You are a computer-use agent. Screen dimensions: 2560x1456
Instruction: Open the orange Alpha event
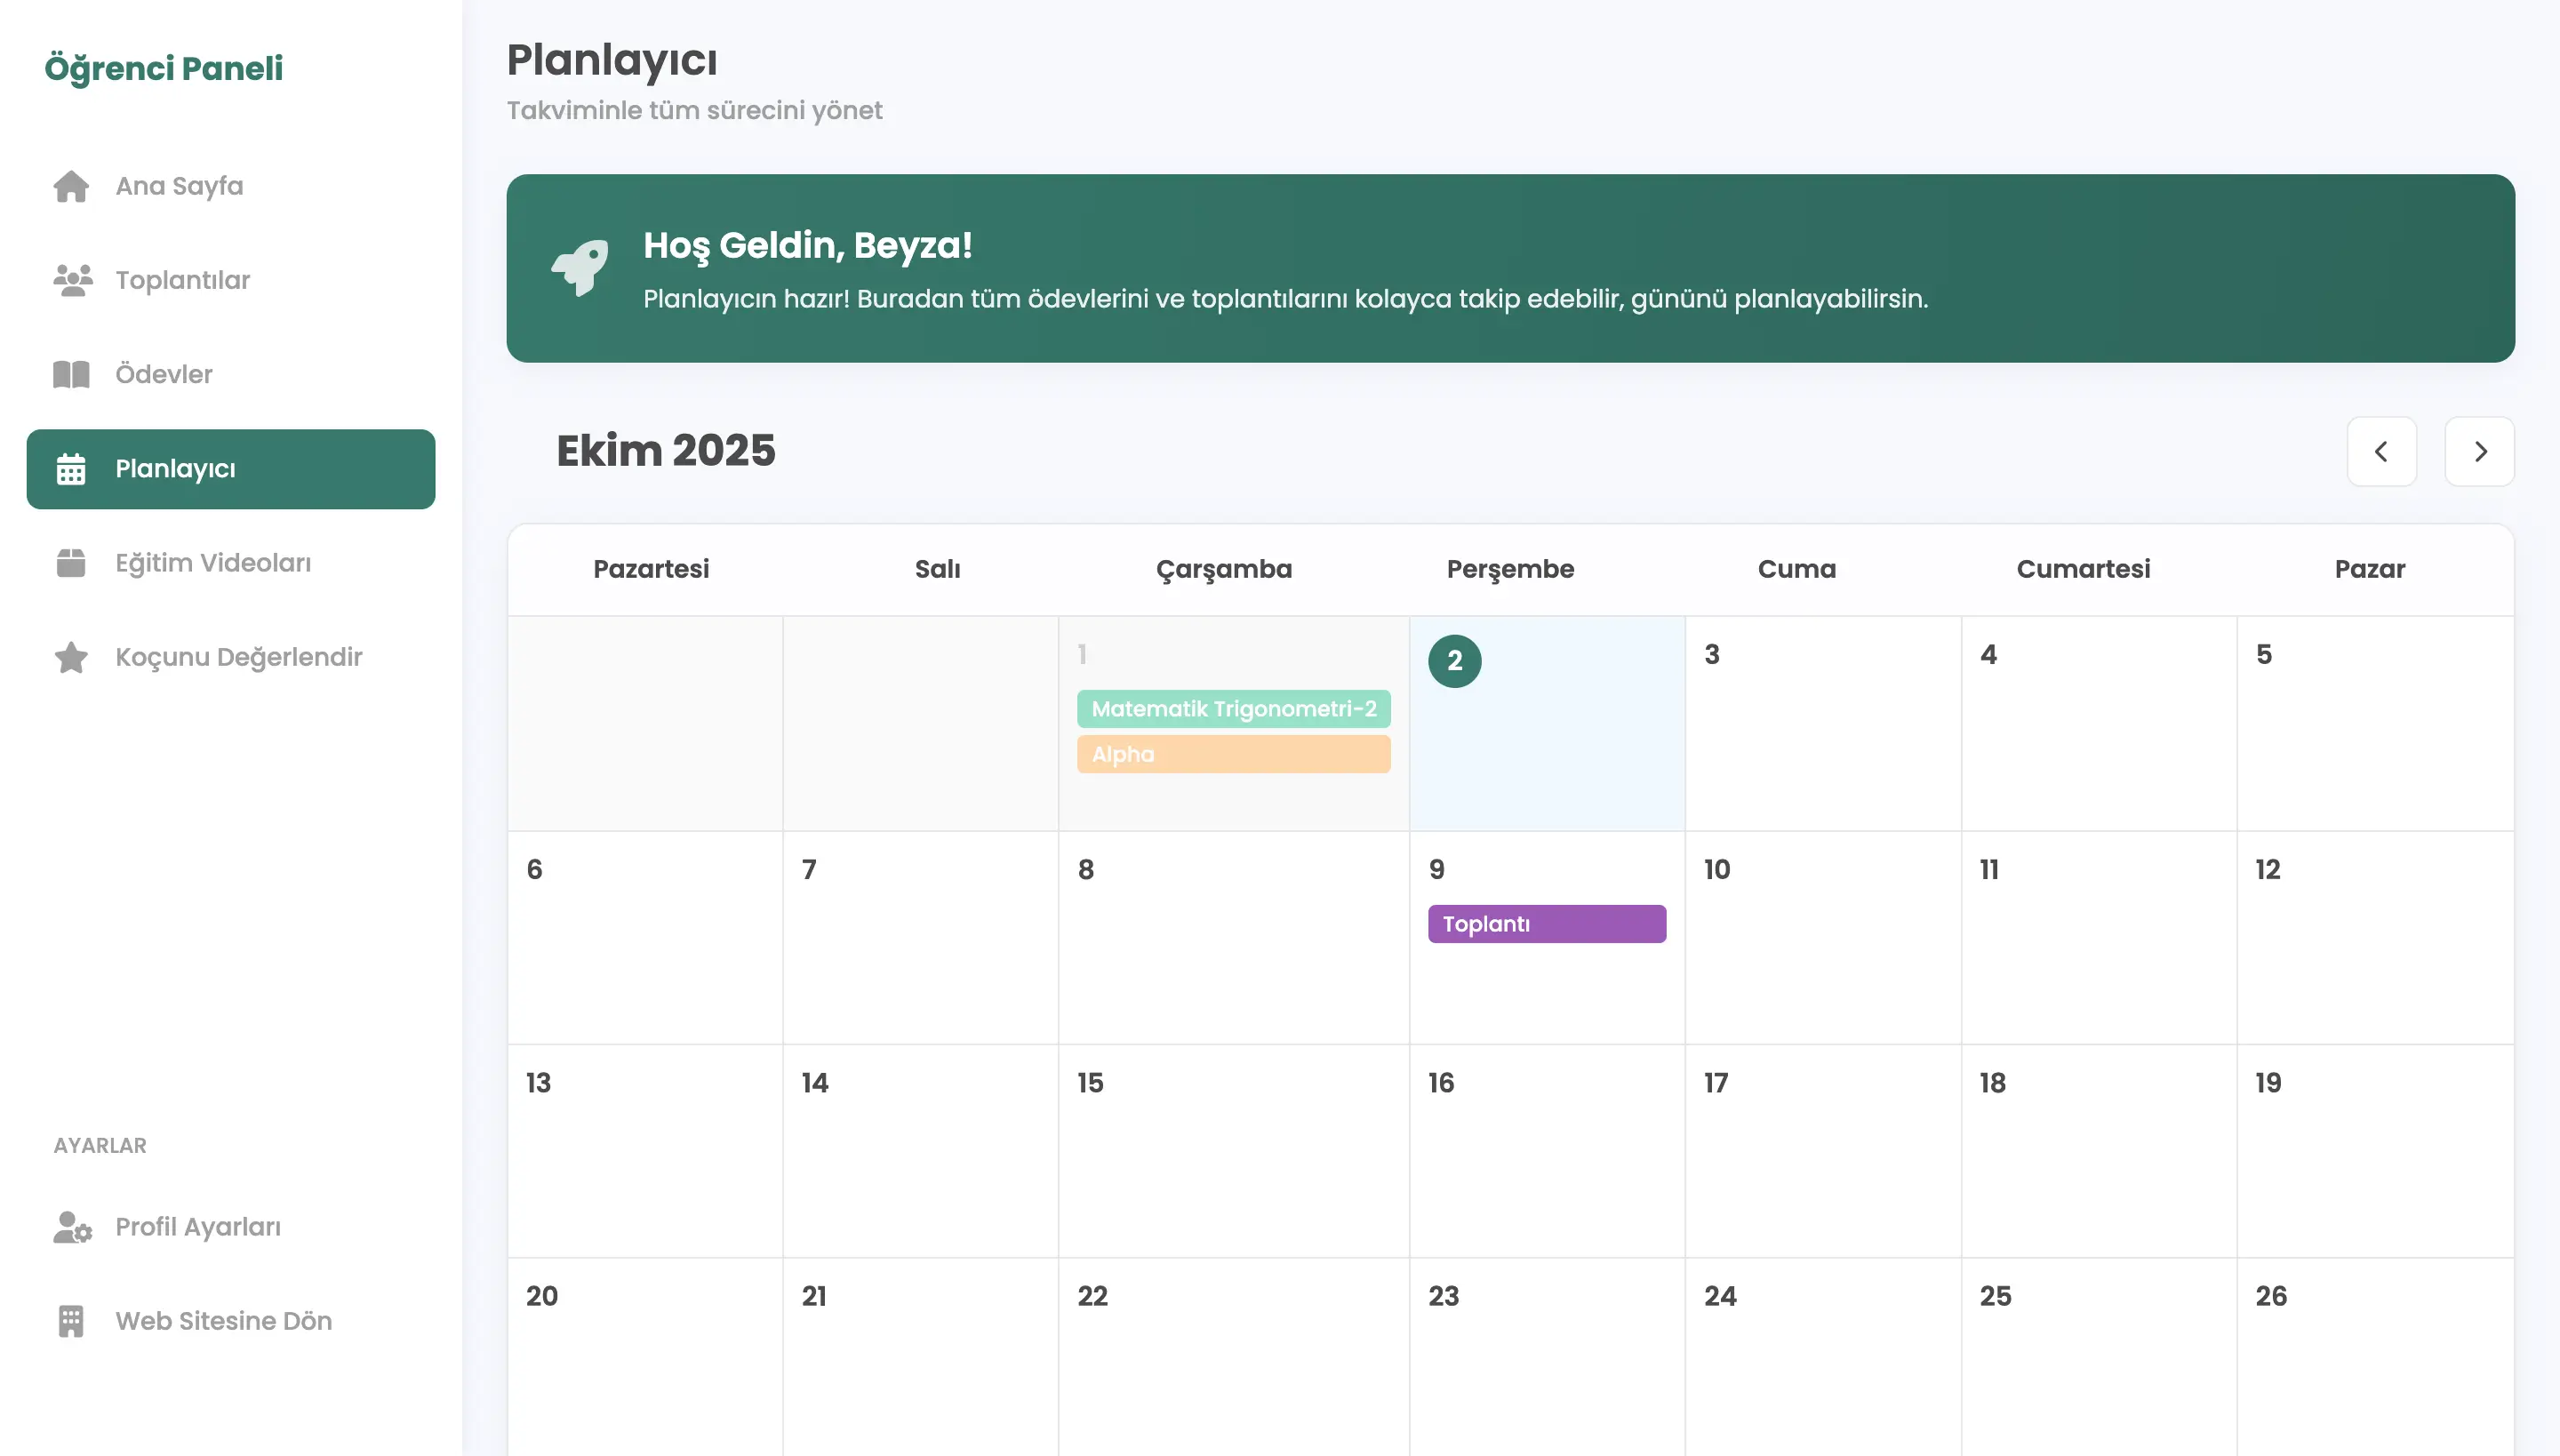coord(1233,755)
